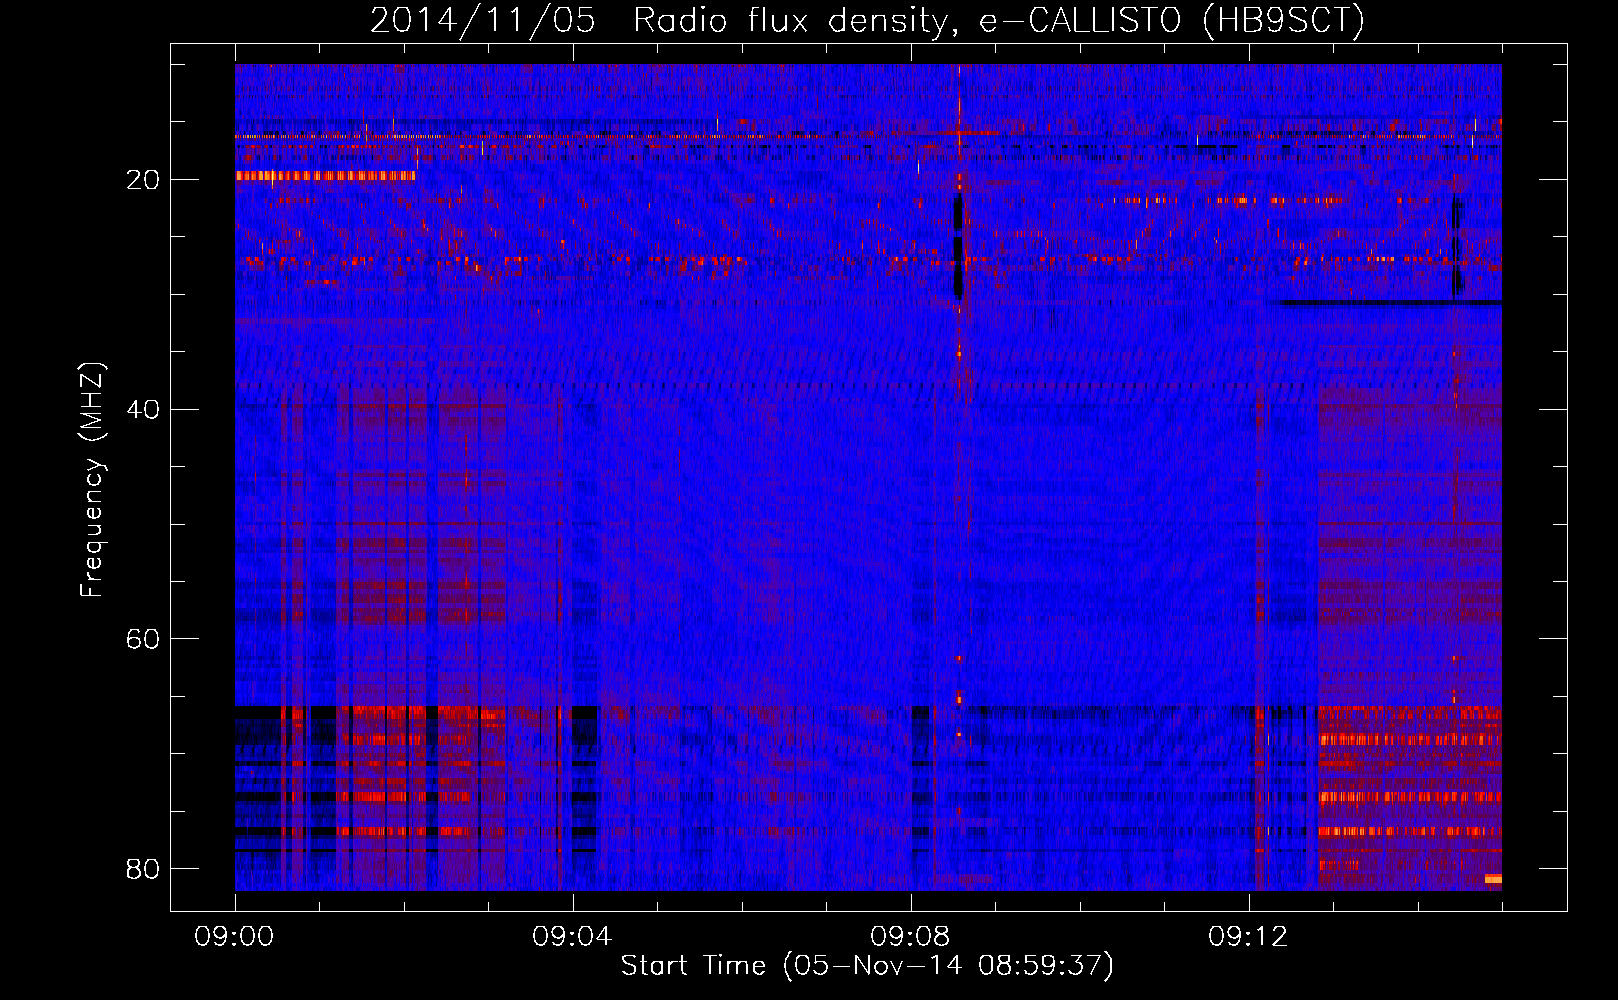Click the plot title '2014/11/05 Radio flux density'
This screenshot has width=1618, height=1000.
(x=867, y=21)
